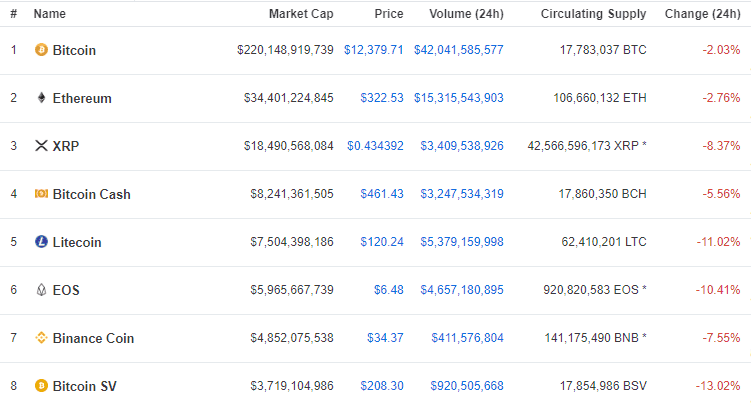Screen dimensions: 751x410
Task: Open the Binance Coin name link
Action: click(93, 338)
